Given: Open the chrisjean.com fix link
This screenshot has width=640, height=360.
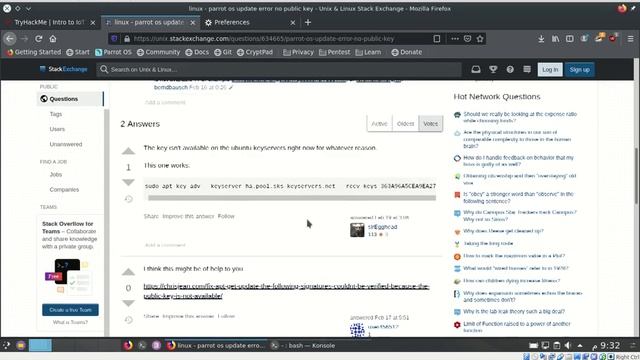Looking at the screenshot, I should click(x=286, y=291).
